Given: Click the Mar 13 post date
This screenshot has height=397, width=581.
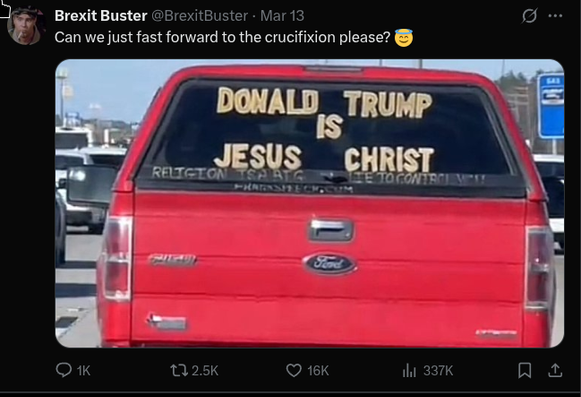Looking at the screenshot, I should (x=282, y=16).
